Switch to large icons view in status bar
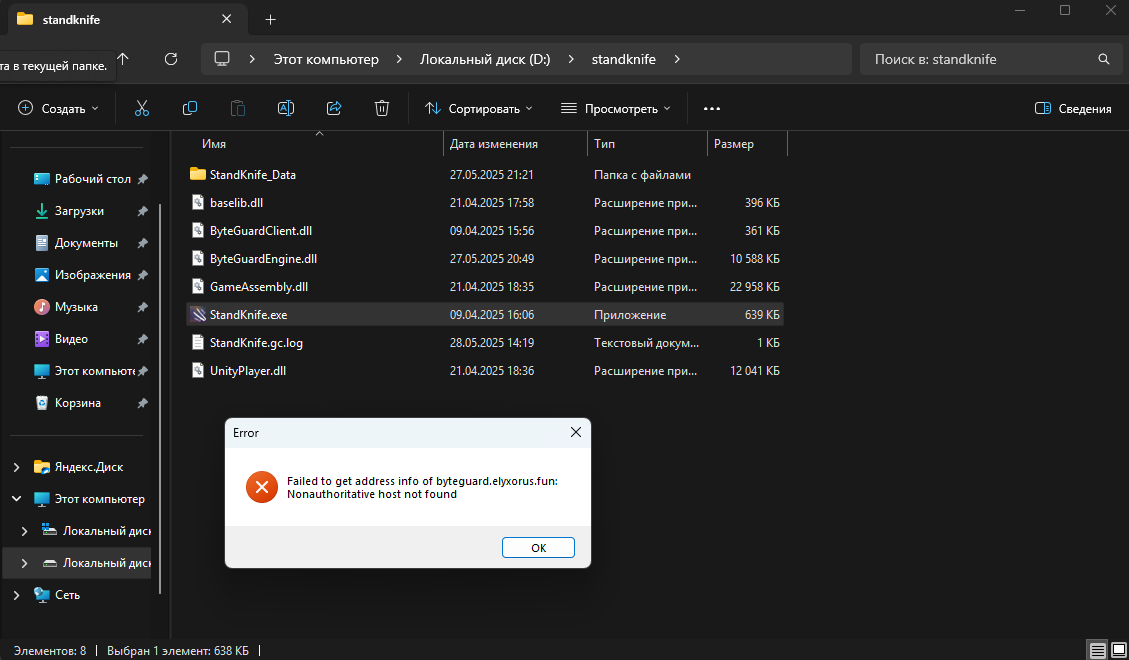This screenshot has height=660, width=1129. click(1118, 651)
